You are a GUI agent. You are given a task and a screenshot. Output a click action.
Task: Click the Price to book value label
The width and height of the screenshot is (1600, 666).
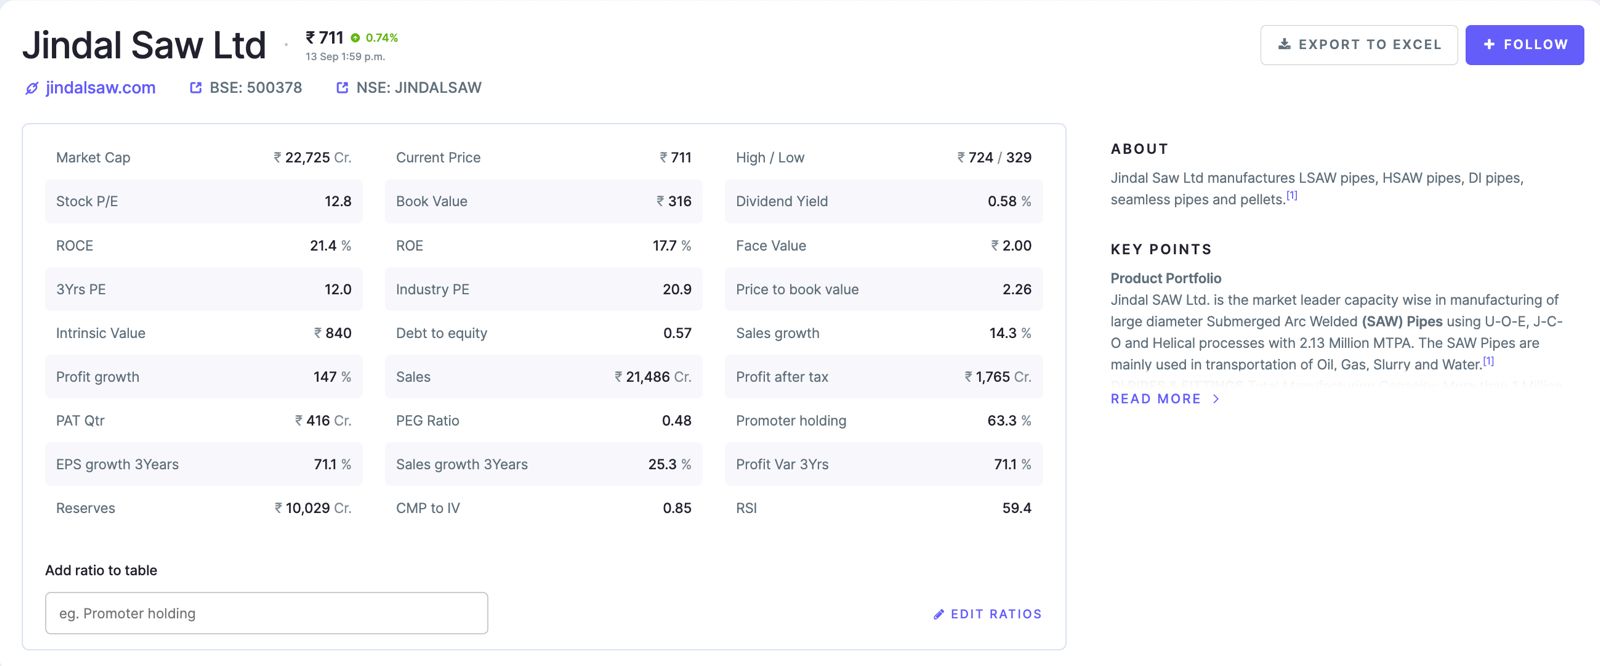[797, 289]
